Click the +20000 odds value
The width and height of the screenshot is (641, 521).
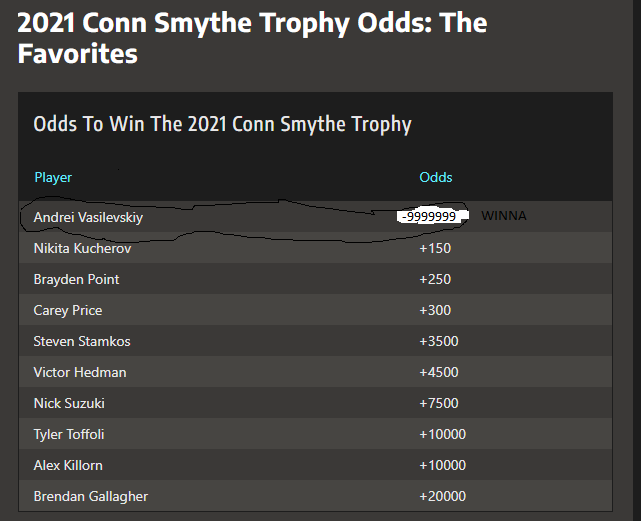pyautogui.click(x=442, y=496)
